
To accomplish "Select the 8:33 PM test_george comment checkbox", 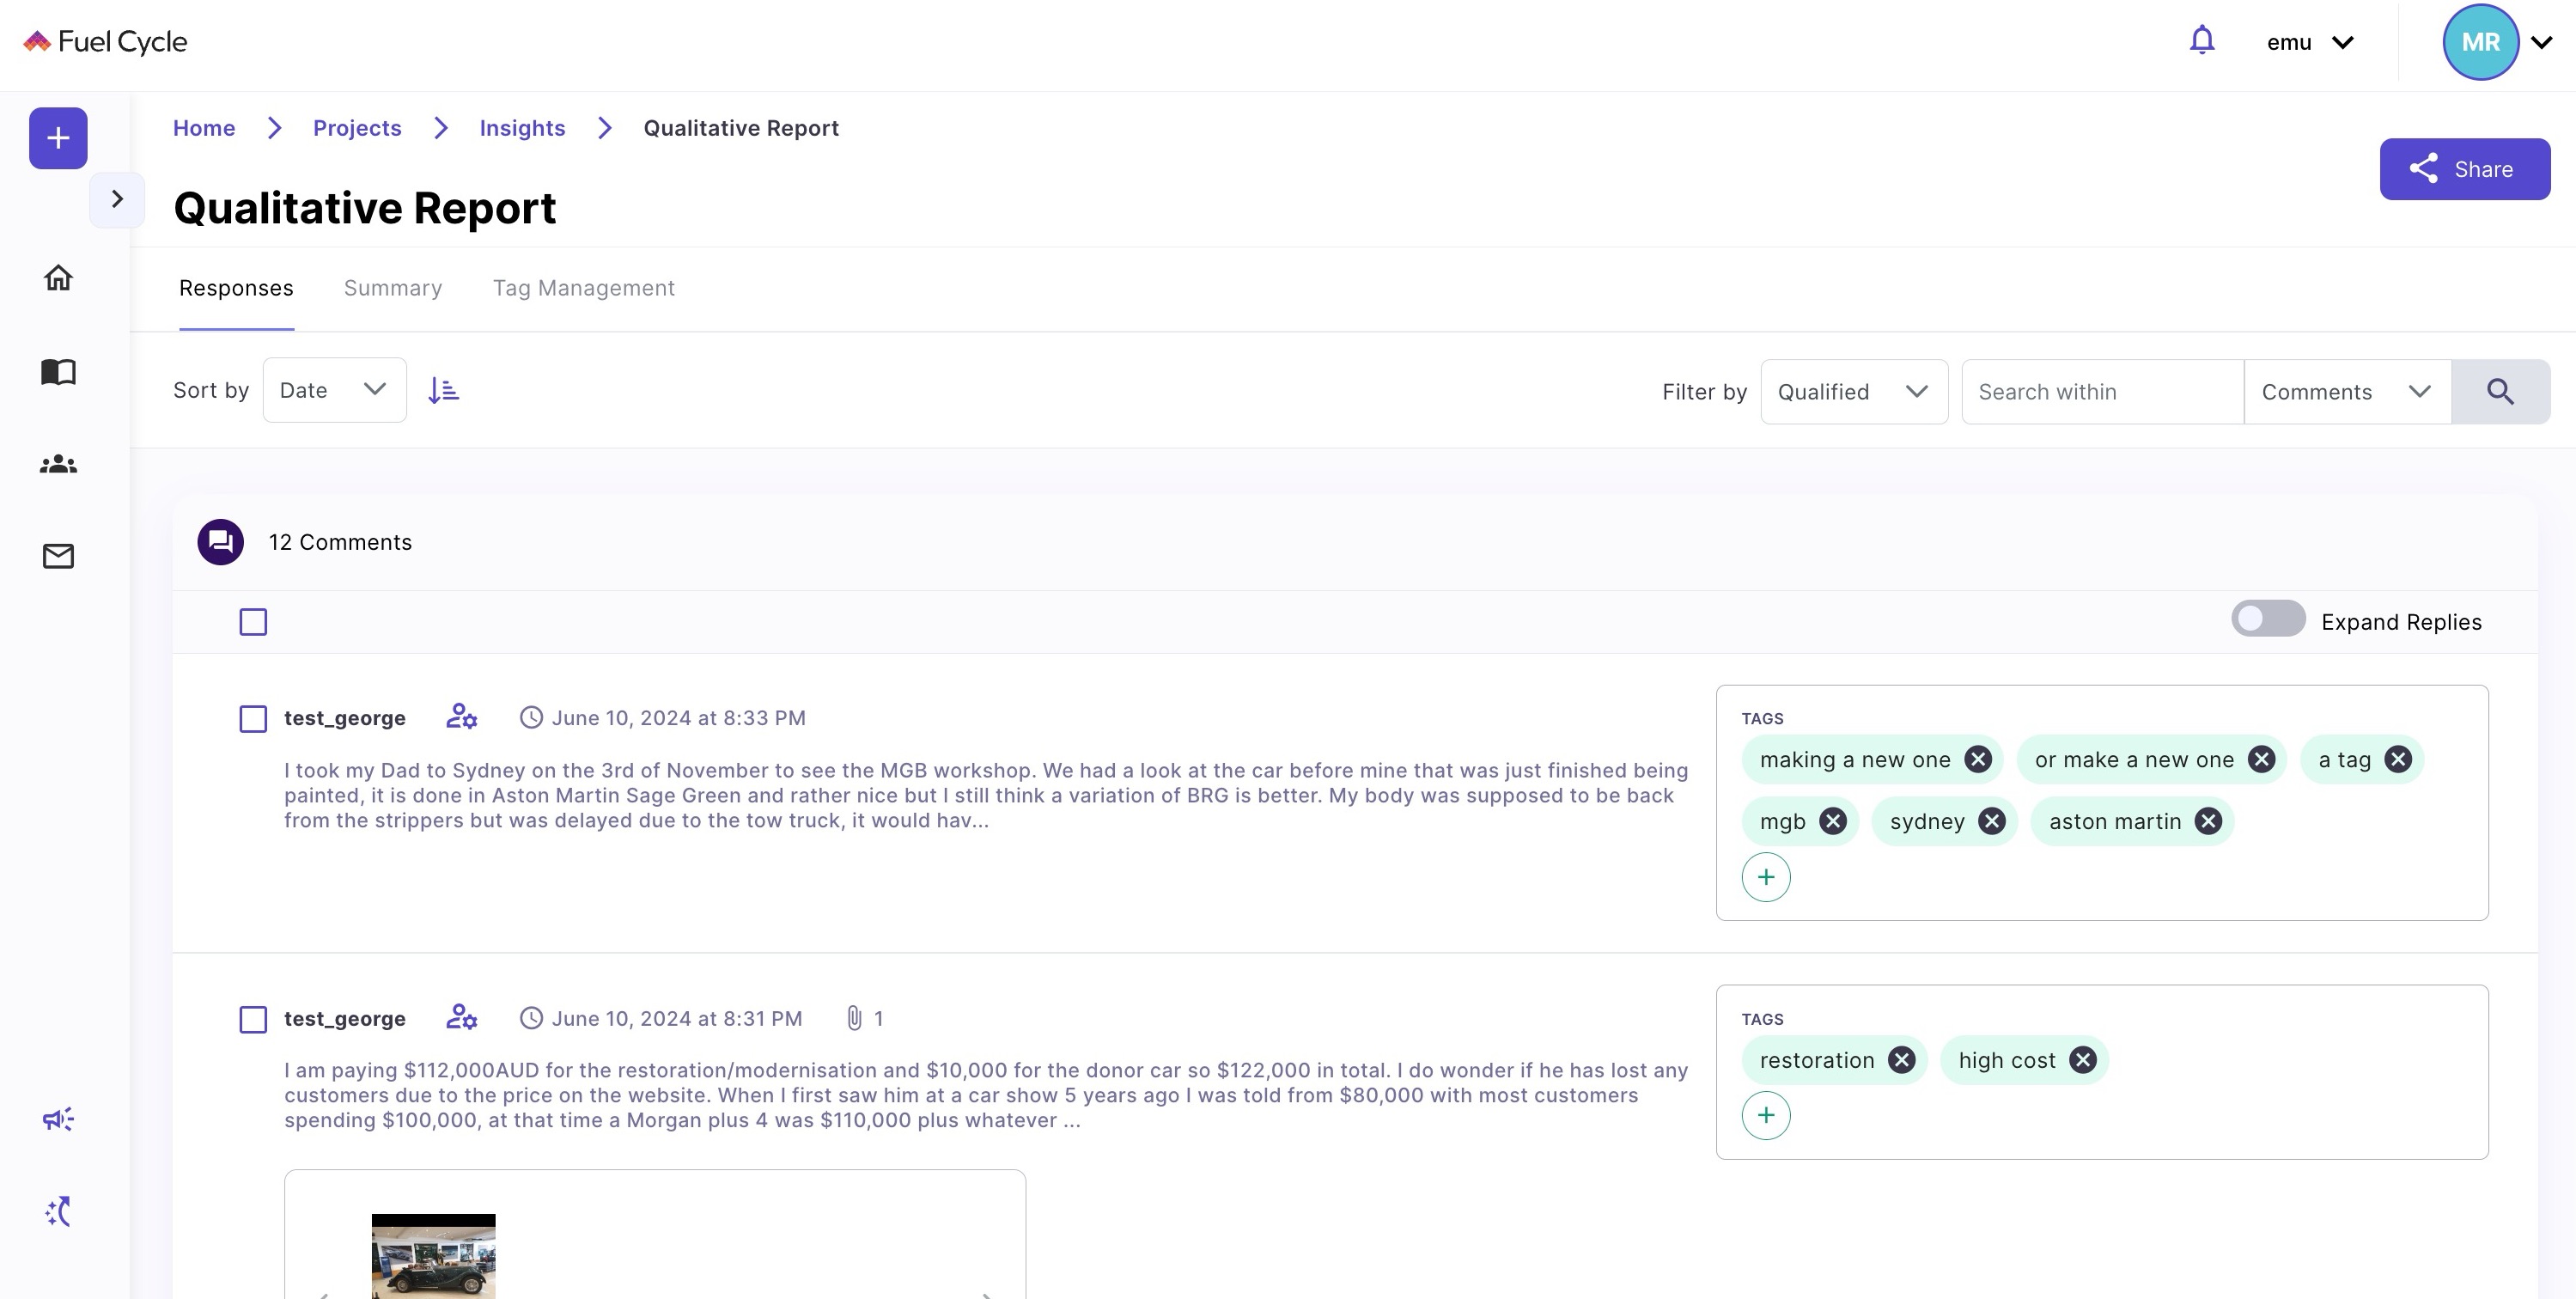I will (x=253, y=719).
